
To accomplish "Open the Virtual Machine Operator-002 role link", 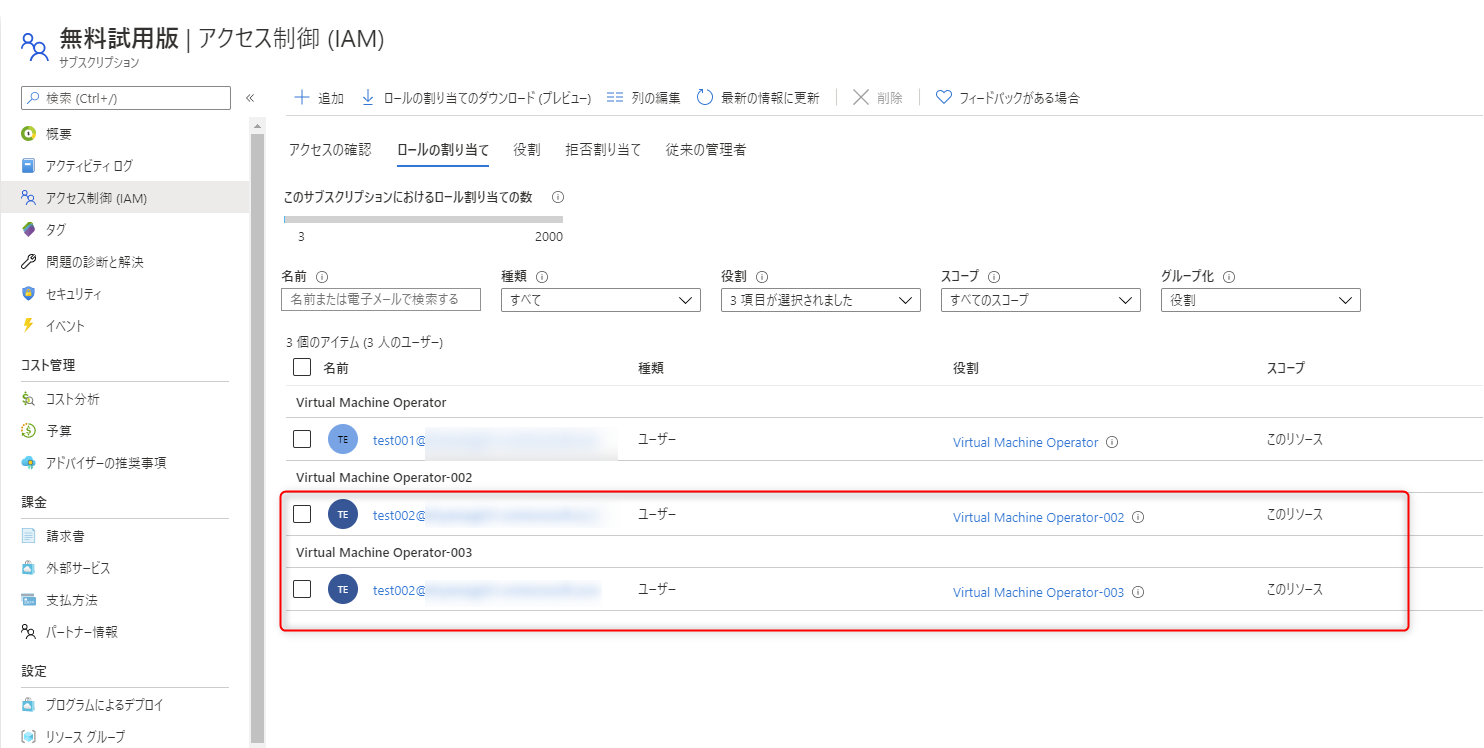I will [x=1038, y=518].
